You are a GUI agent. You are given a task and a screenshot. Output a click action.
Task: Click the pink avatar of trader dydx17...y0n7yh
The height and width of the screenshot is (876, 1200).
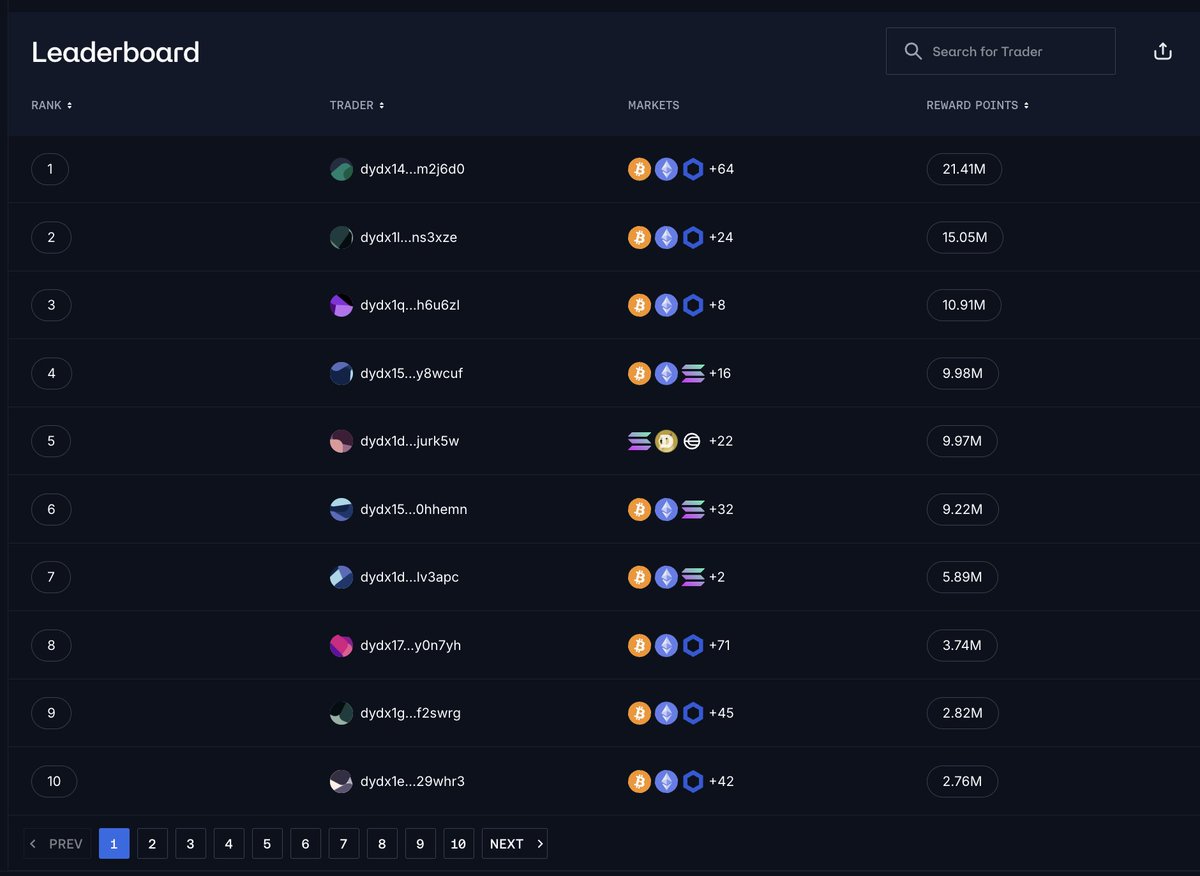point(341,645)
